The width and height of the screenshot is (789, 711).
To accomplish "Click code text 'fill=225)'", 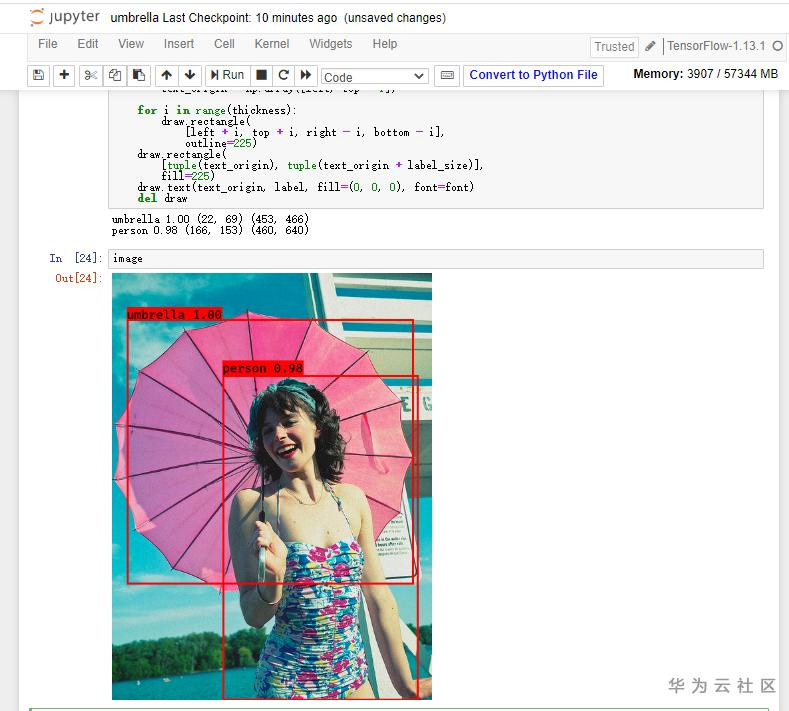I will pos(188,176).
